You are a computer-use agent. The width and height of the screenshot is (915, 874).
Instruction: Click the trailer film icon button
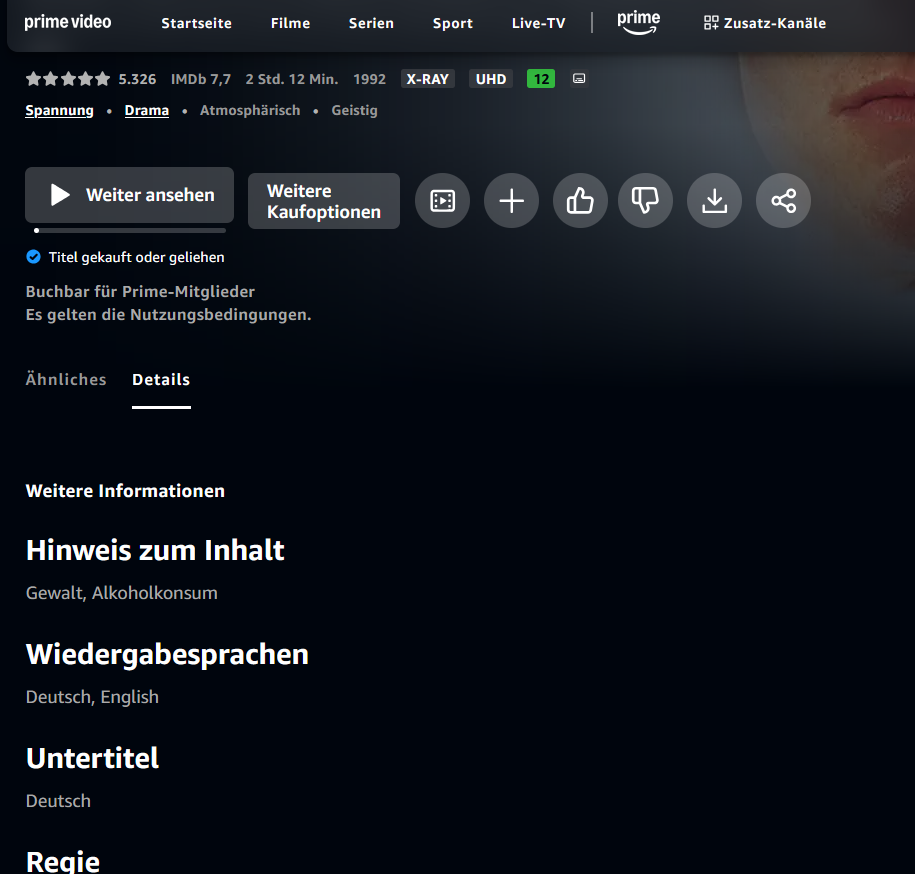pyautogui.click(x=442, y=201)
